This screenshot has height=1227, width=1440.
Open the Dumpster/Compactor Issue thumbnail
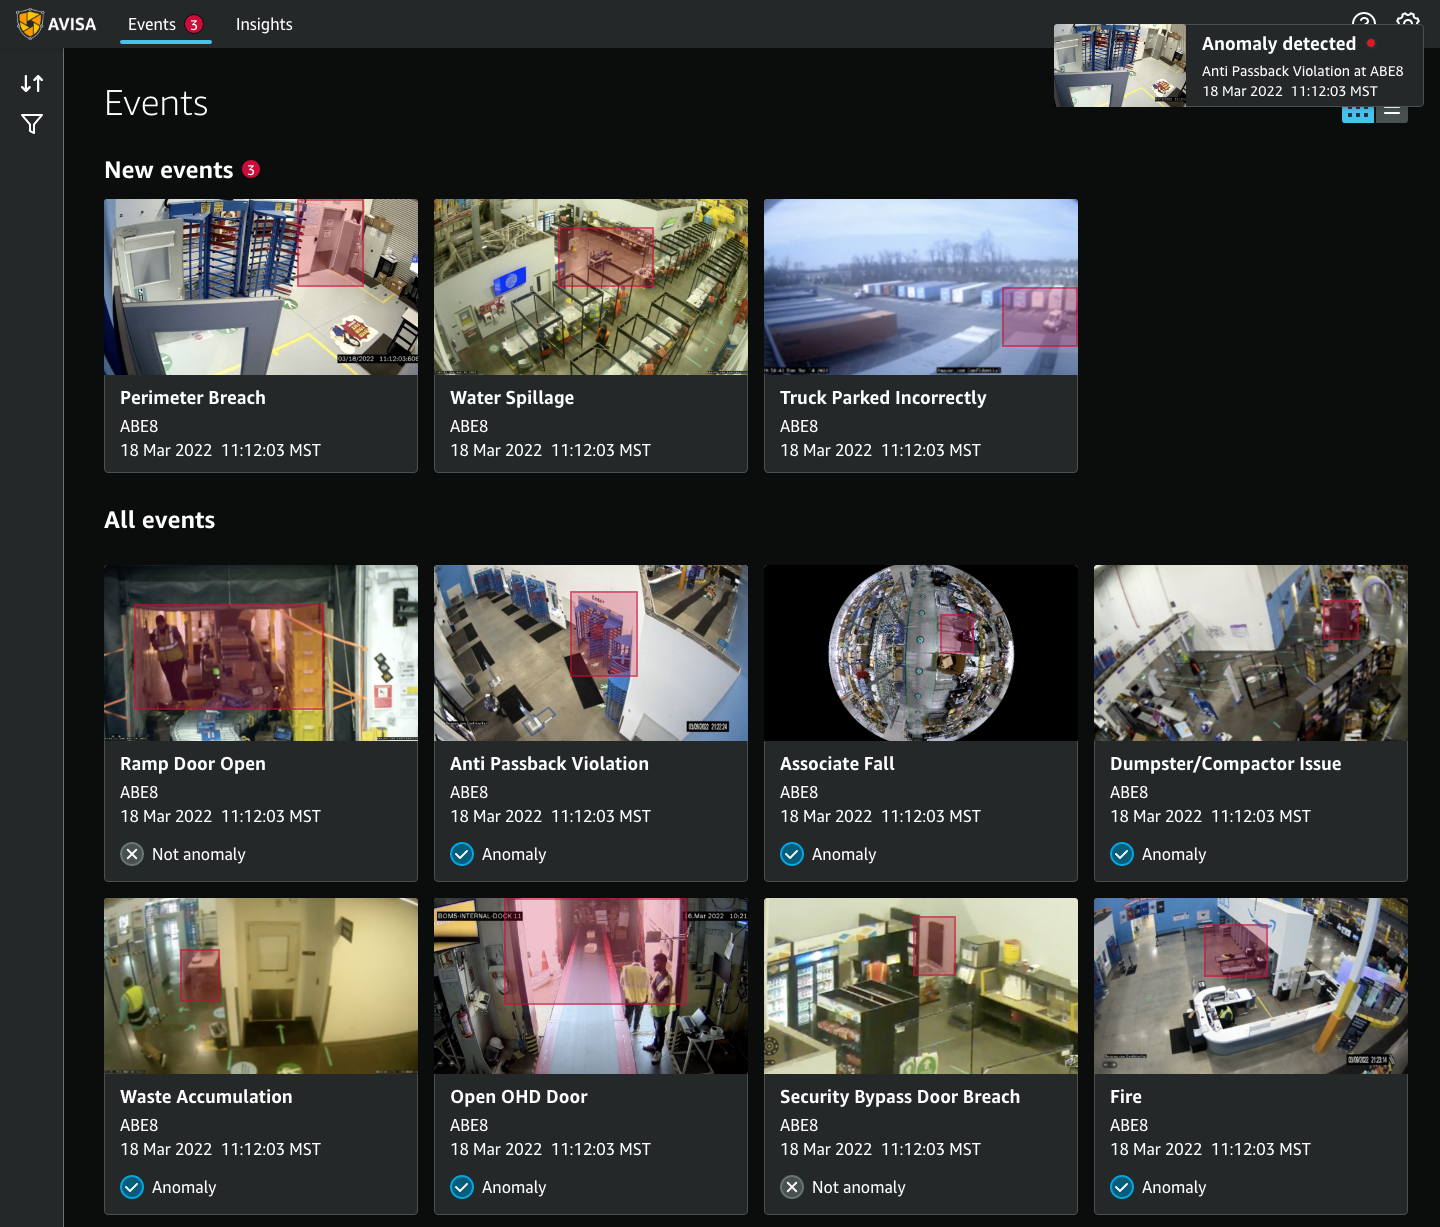[1251, 653]
